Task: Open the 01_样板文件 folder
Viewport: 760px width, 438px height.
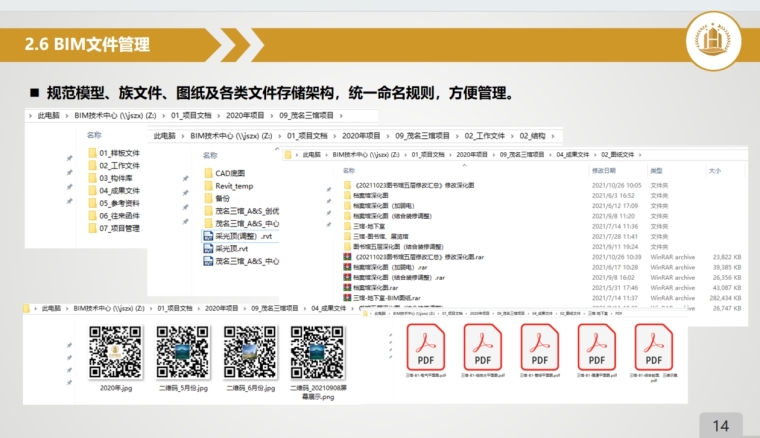Action: [118, 153]
